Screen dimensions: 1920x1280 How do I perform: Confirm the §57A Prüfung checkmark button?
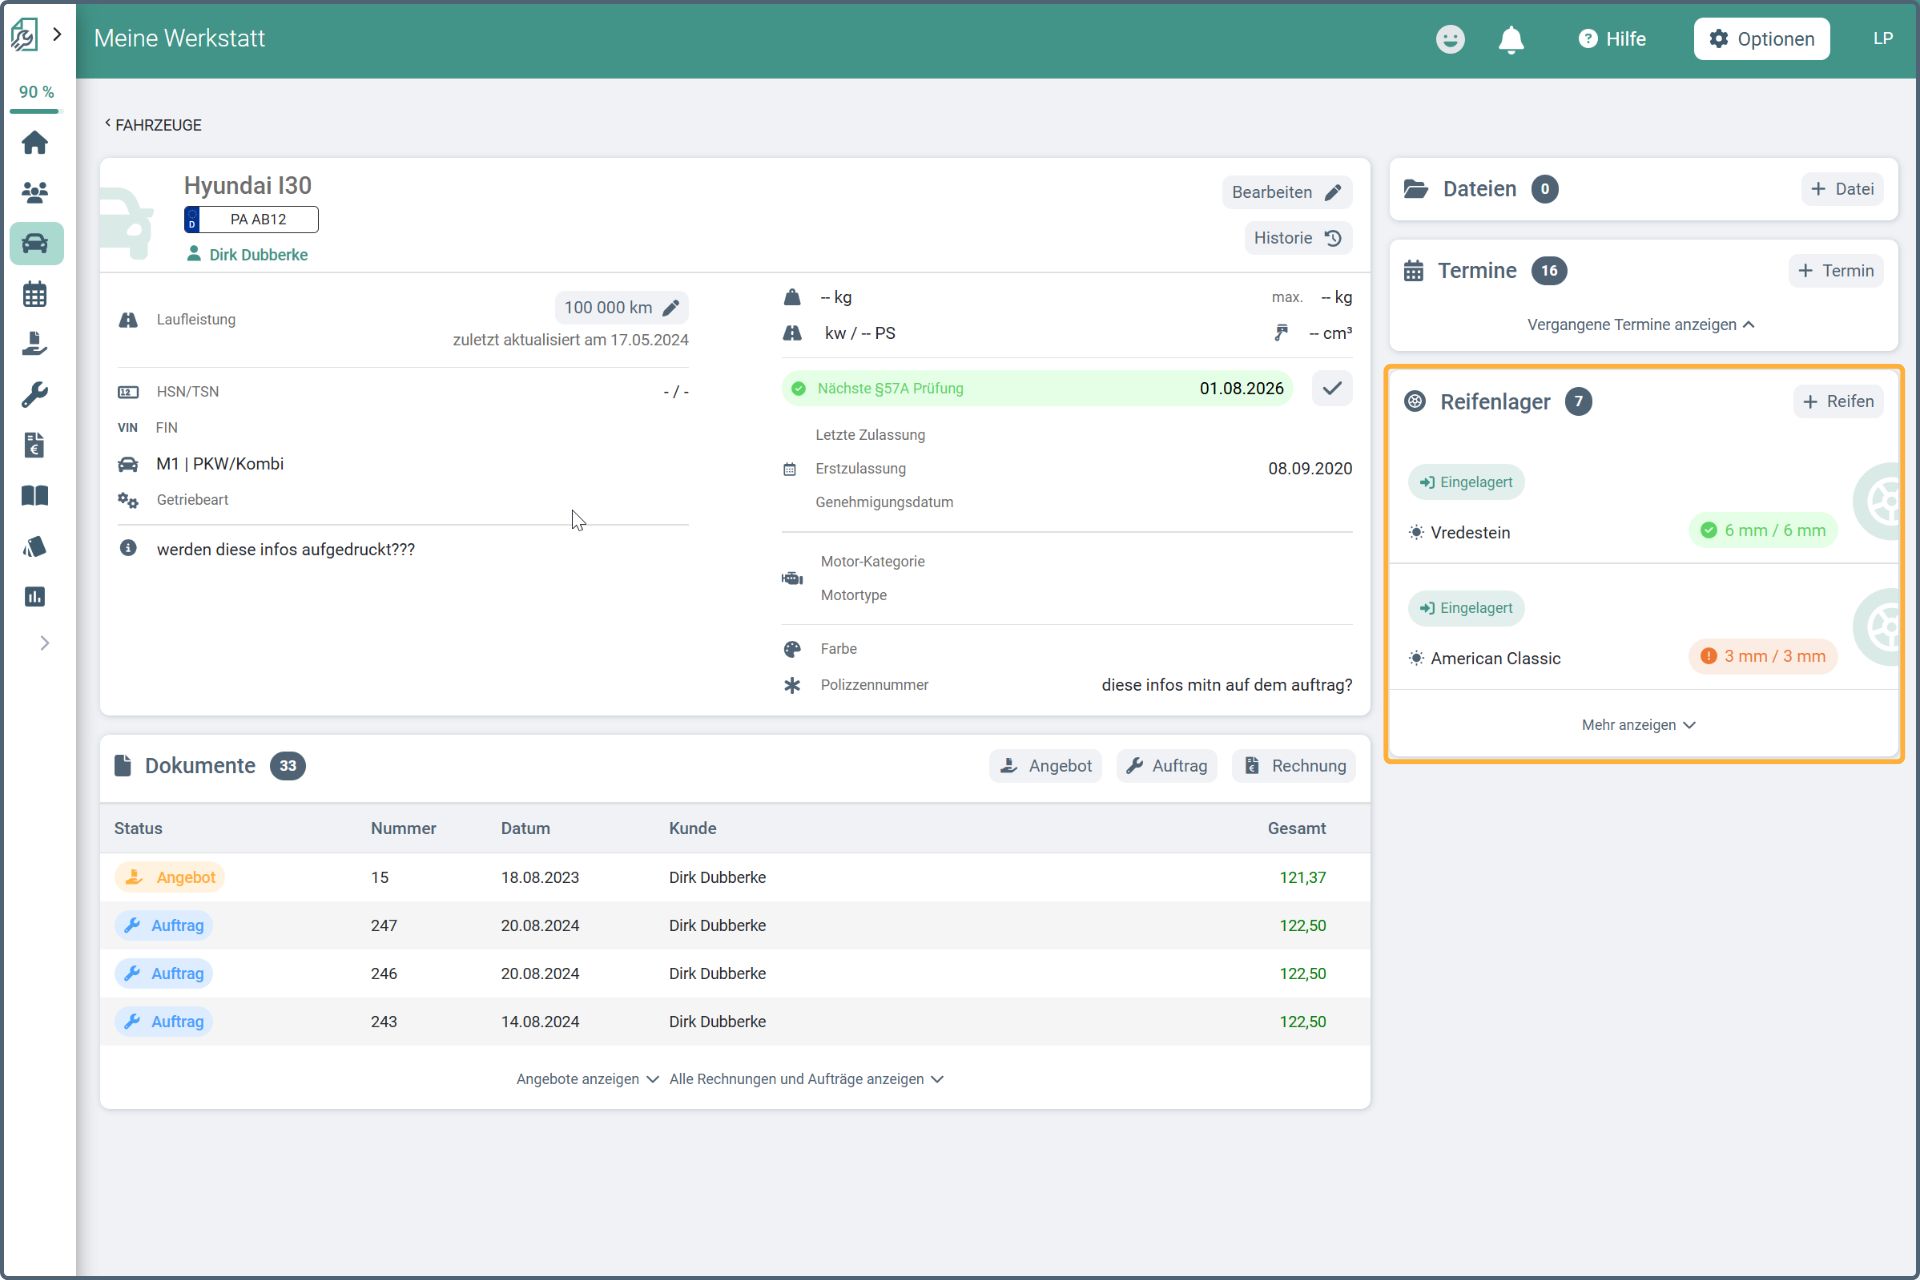(1331, 388)
